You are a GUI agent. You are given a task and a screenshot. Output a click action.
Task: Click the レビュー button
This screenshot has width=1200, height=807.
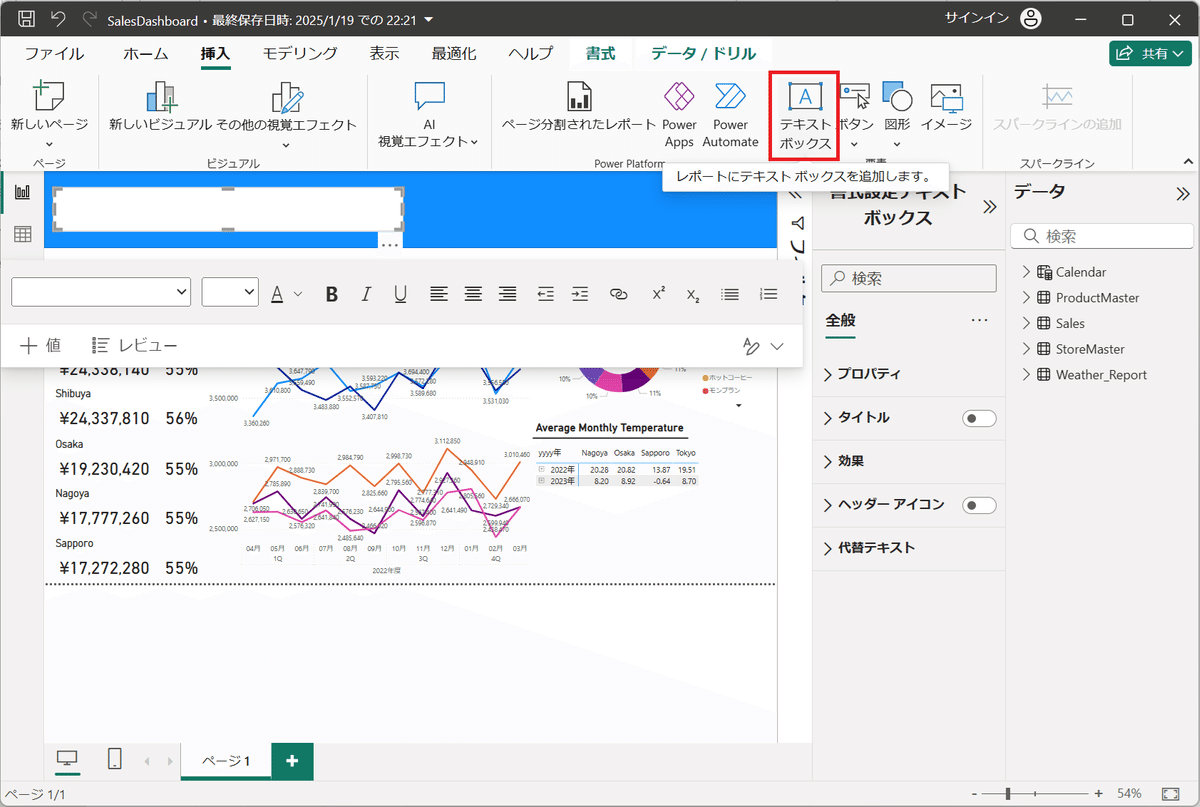[x=135, y=346]
